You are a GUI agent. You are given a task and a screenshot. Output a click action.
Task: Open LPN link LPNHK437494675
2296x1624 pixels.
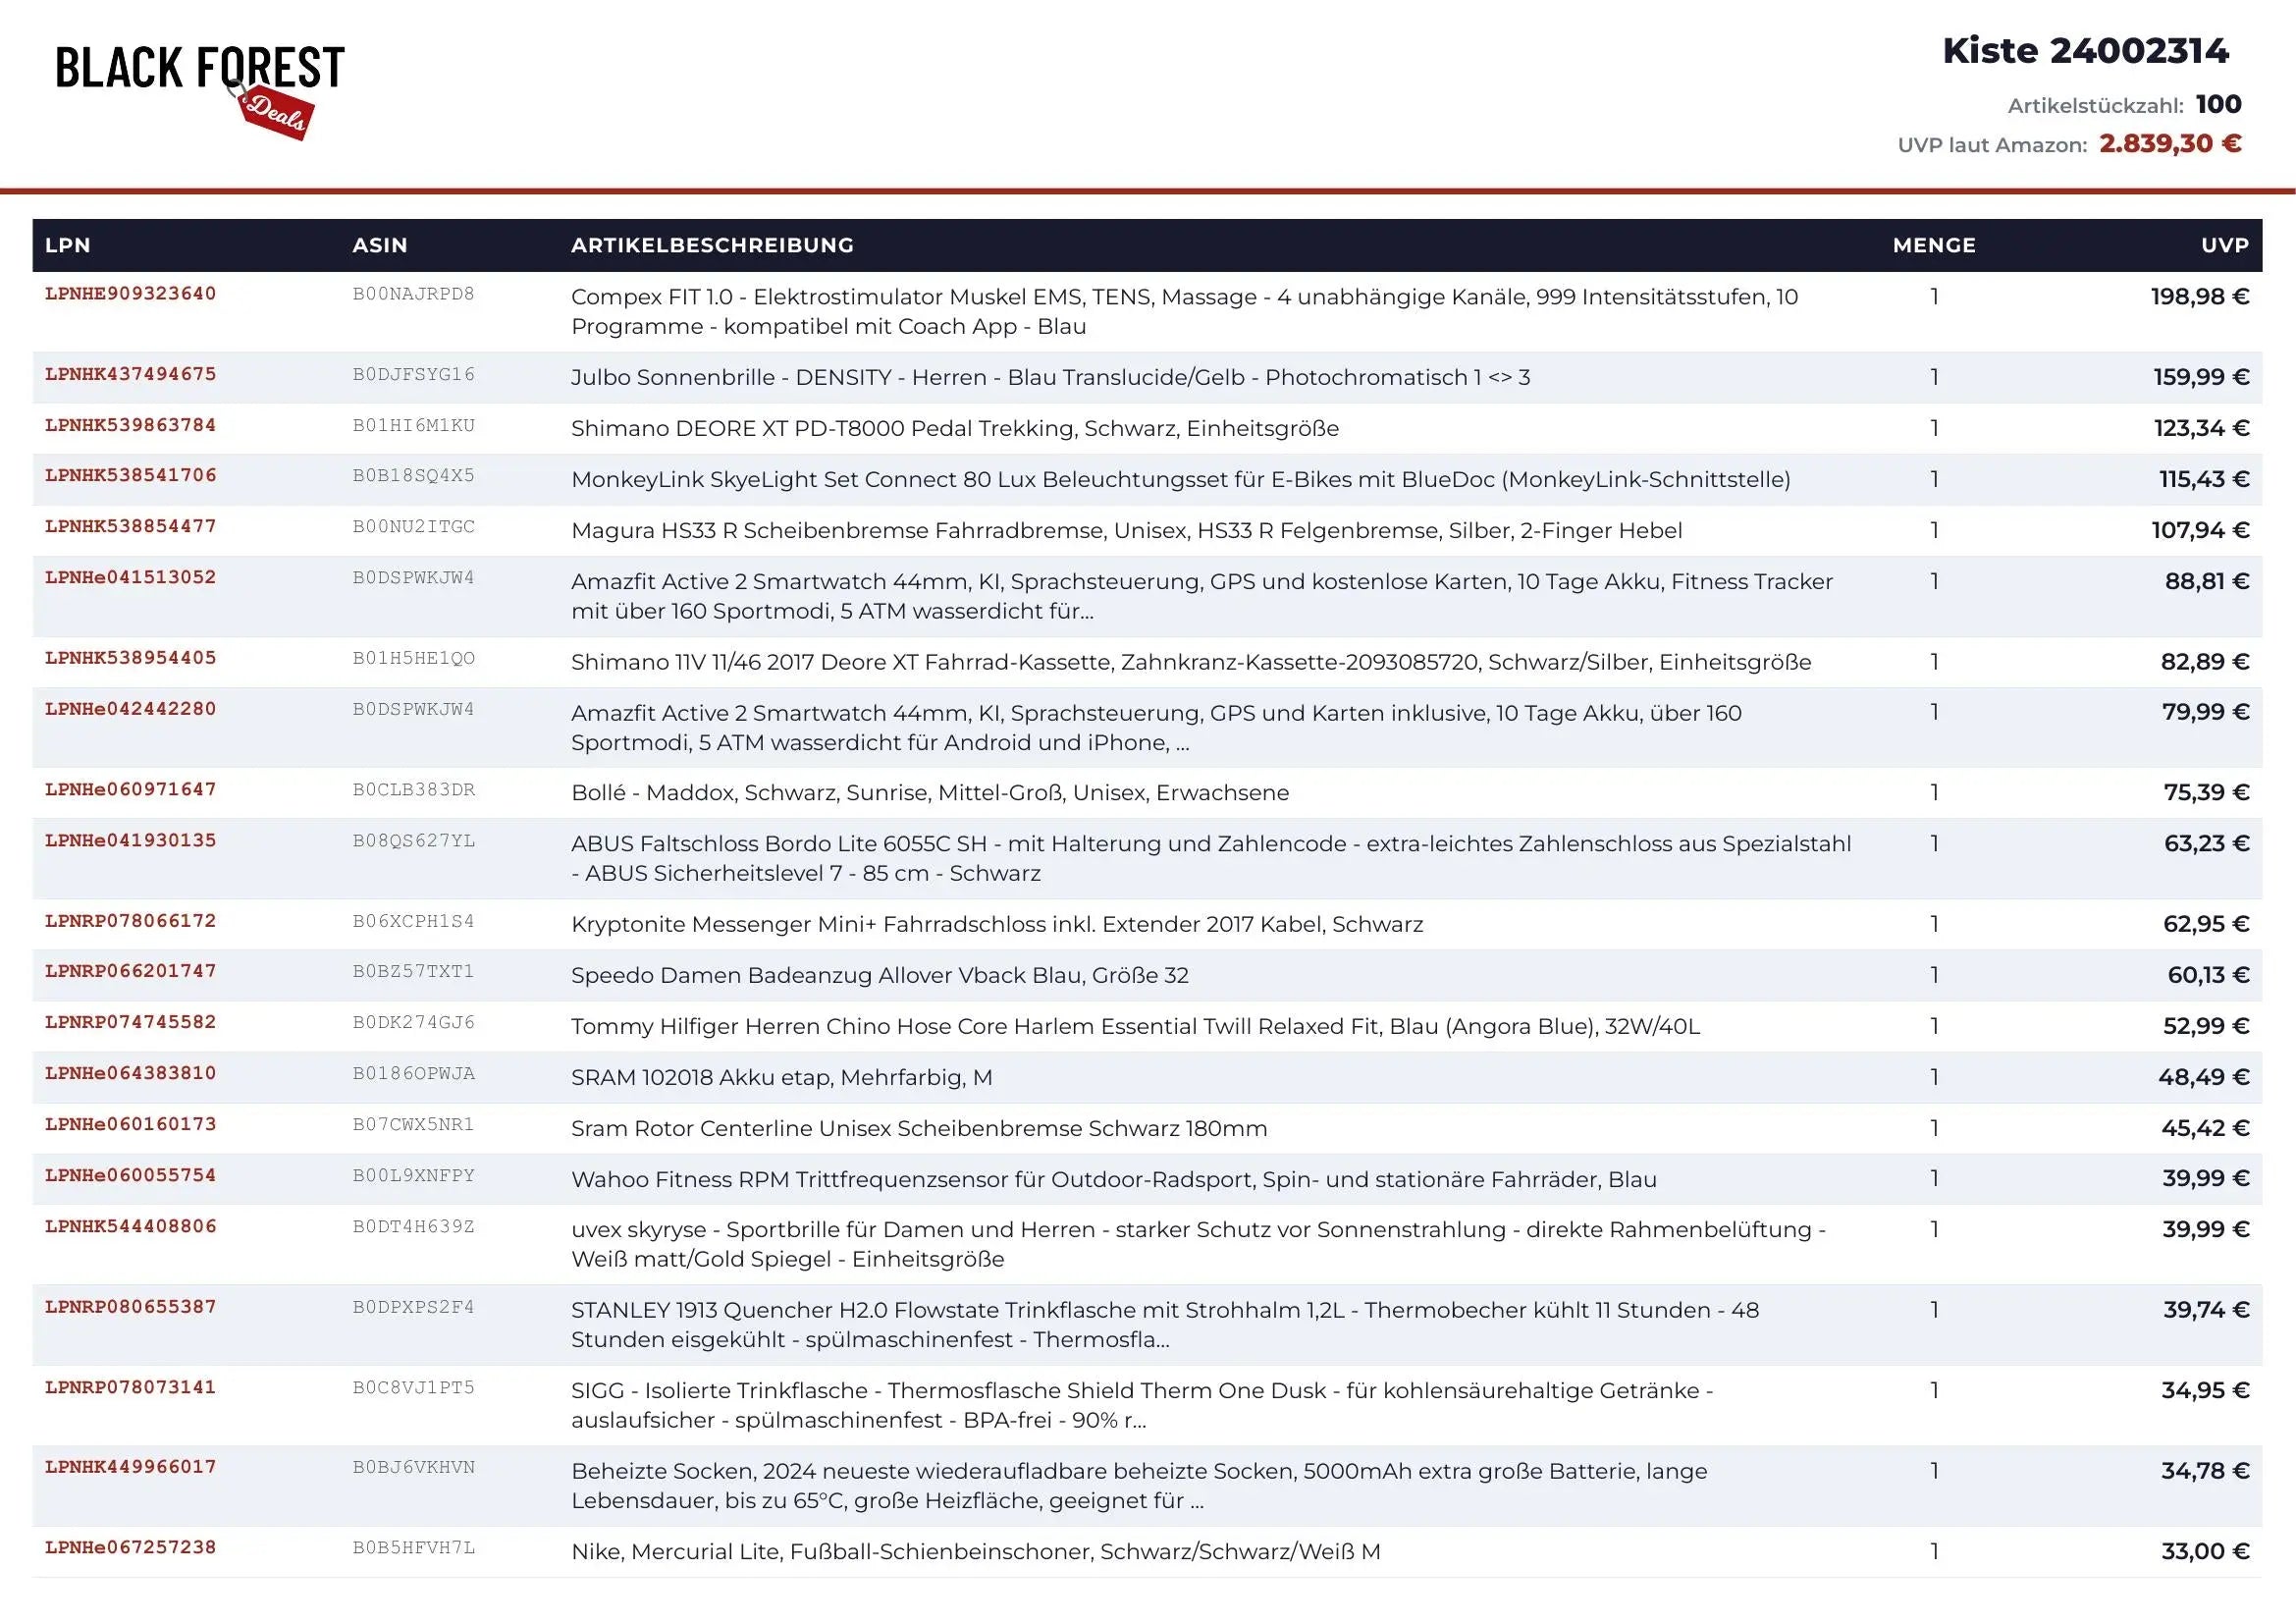click(x=131, y=375)
